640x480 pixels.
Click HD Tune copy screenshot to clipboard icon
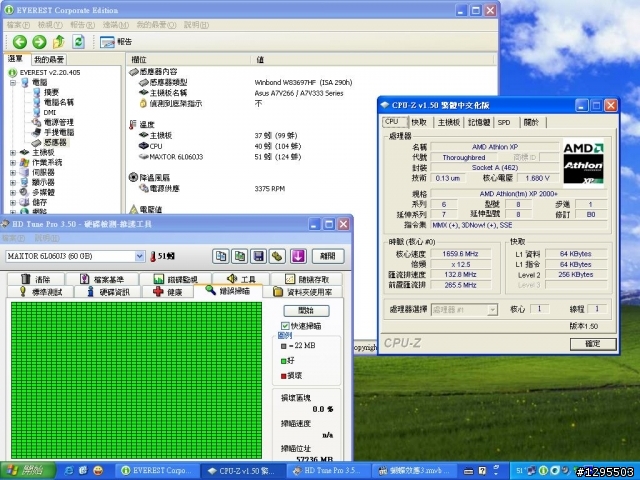click(x=240, y=256)
